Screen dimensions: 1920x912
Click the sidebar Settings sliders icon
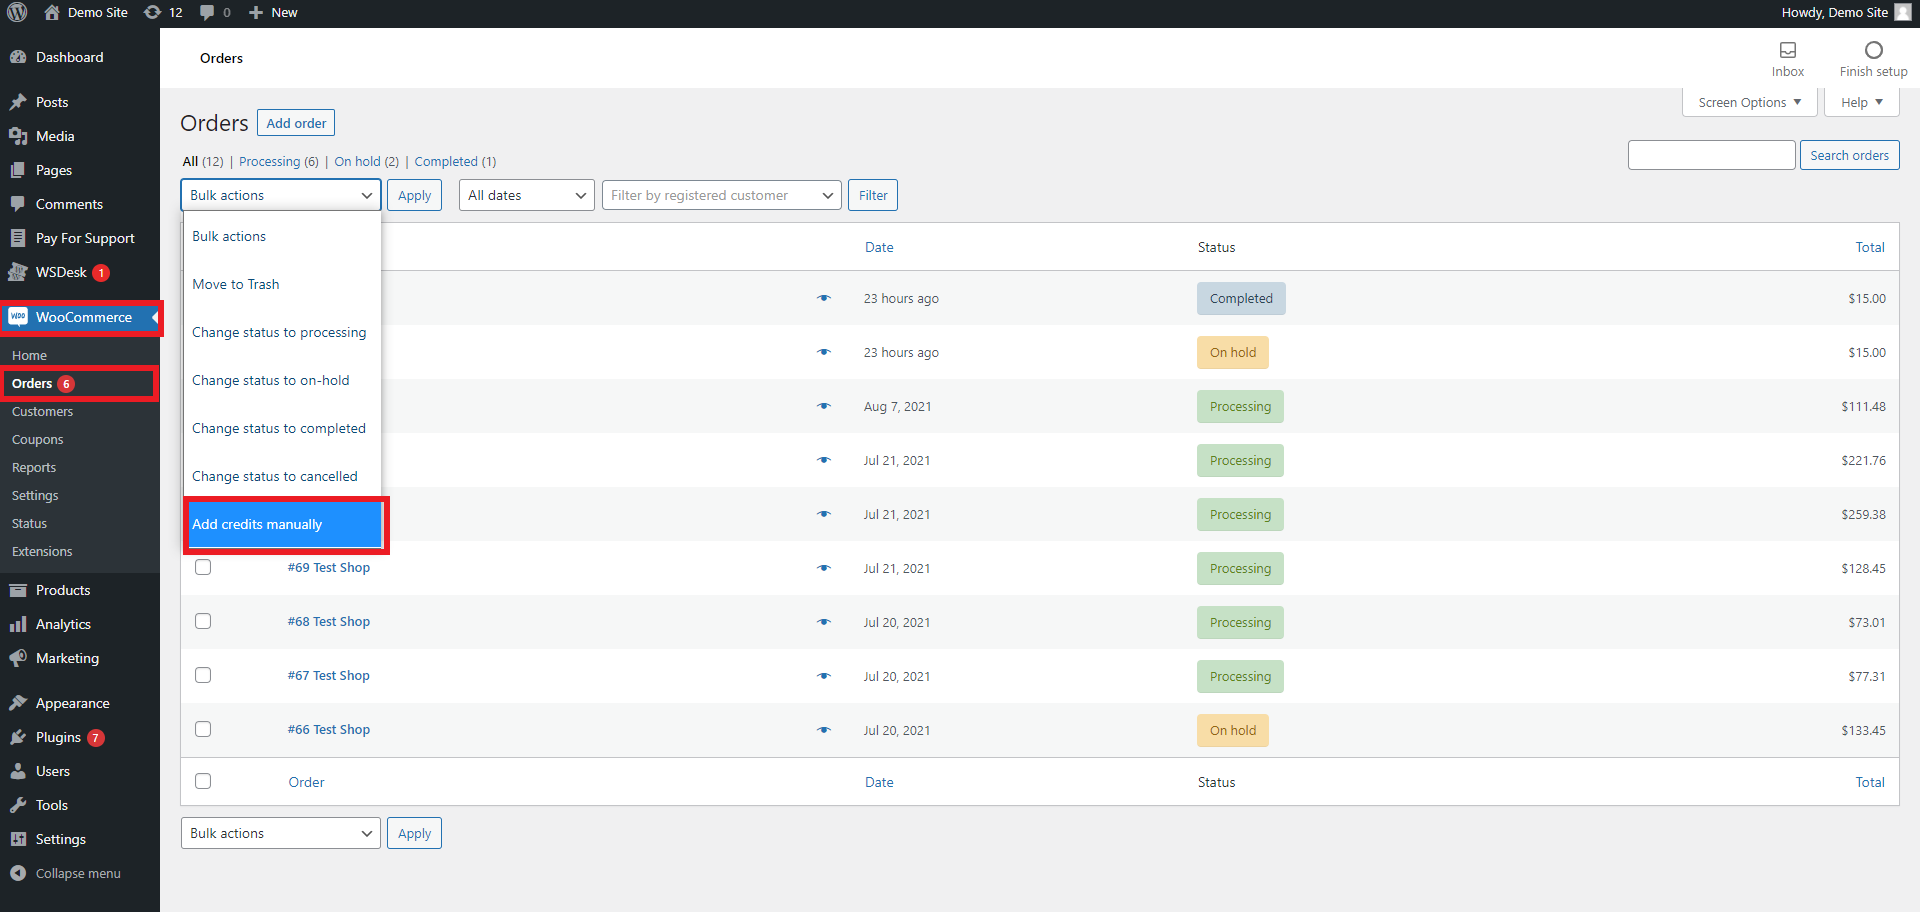point(18,839)
